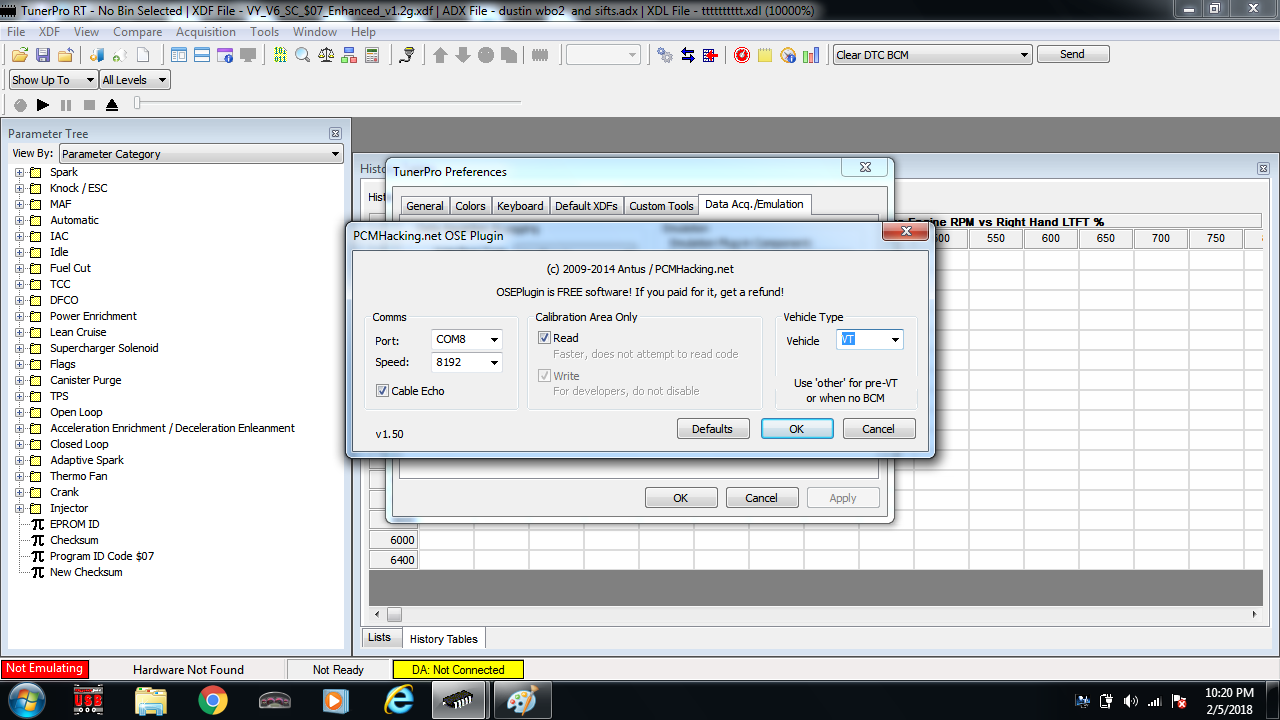The height and width of the screenshot is (720, 1280).
Task: Click the DA: Not Connected status indicator
Action: 458,670
